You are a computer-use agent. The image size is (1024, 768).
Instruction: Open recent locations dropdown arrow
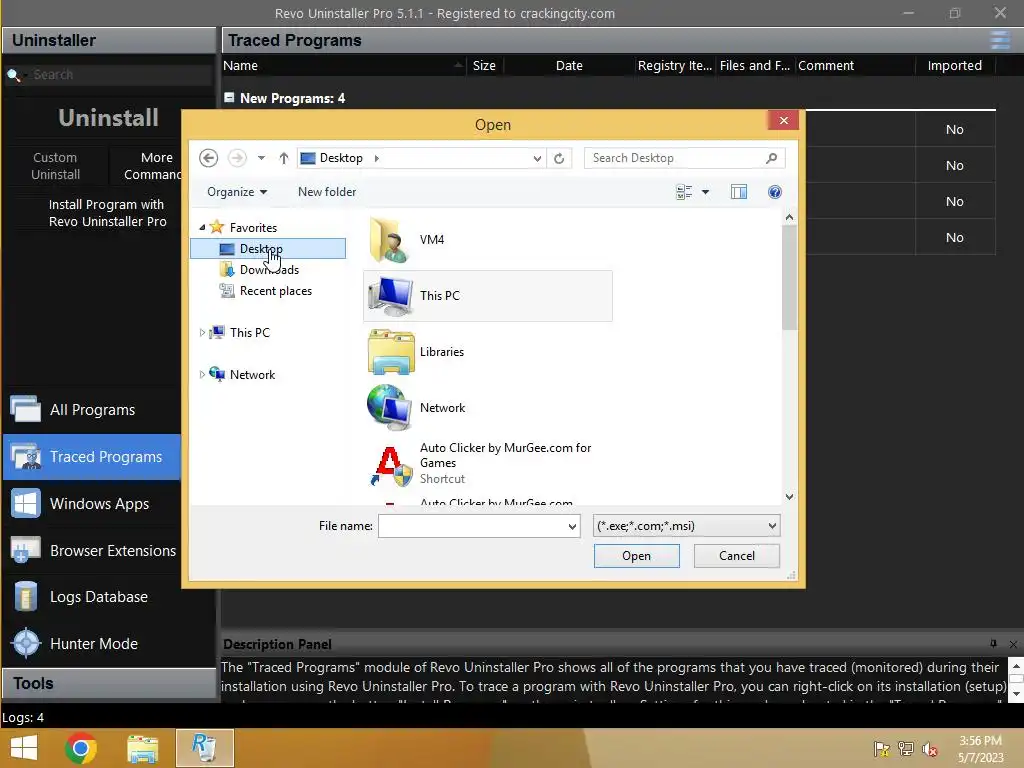261,158
